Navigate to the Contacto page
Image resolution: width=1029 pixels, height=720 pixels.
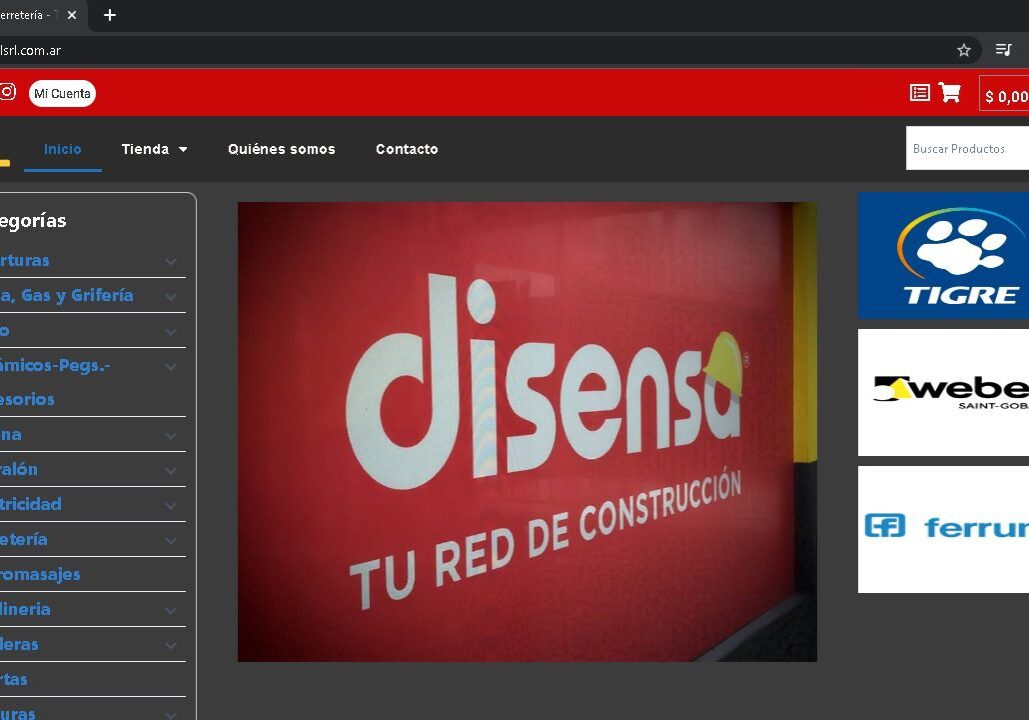[406, 149]
